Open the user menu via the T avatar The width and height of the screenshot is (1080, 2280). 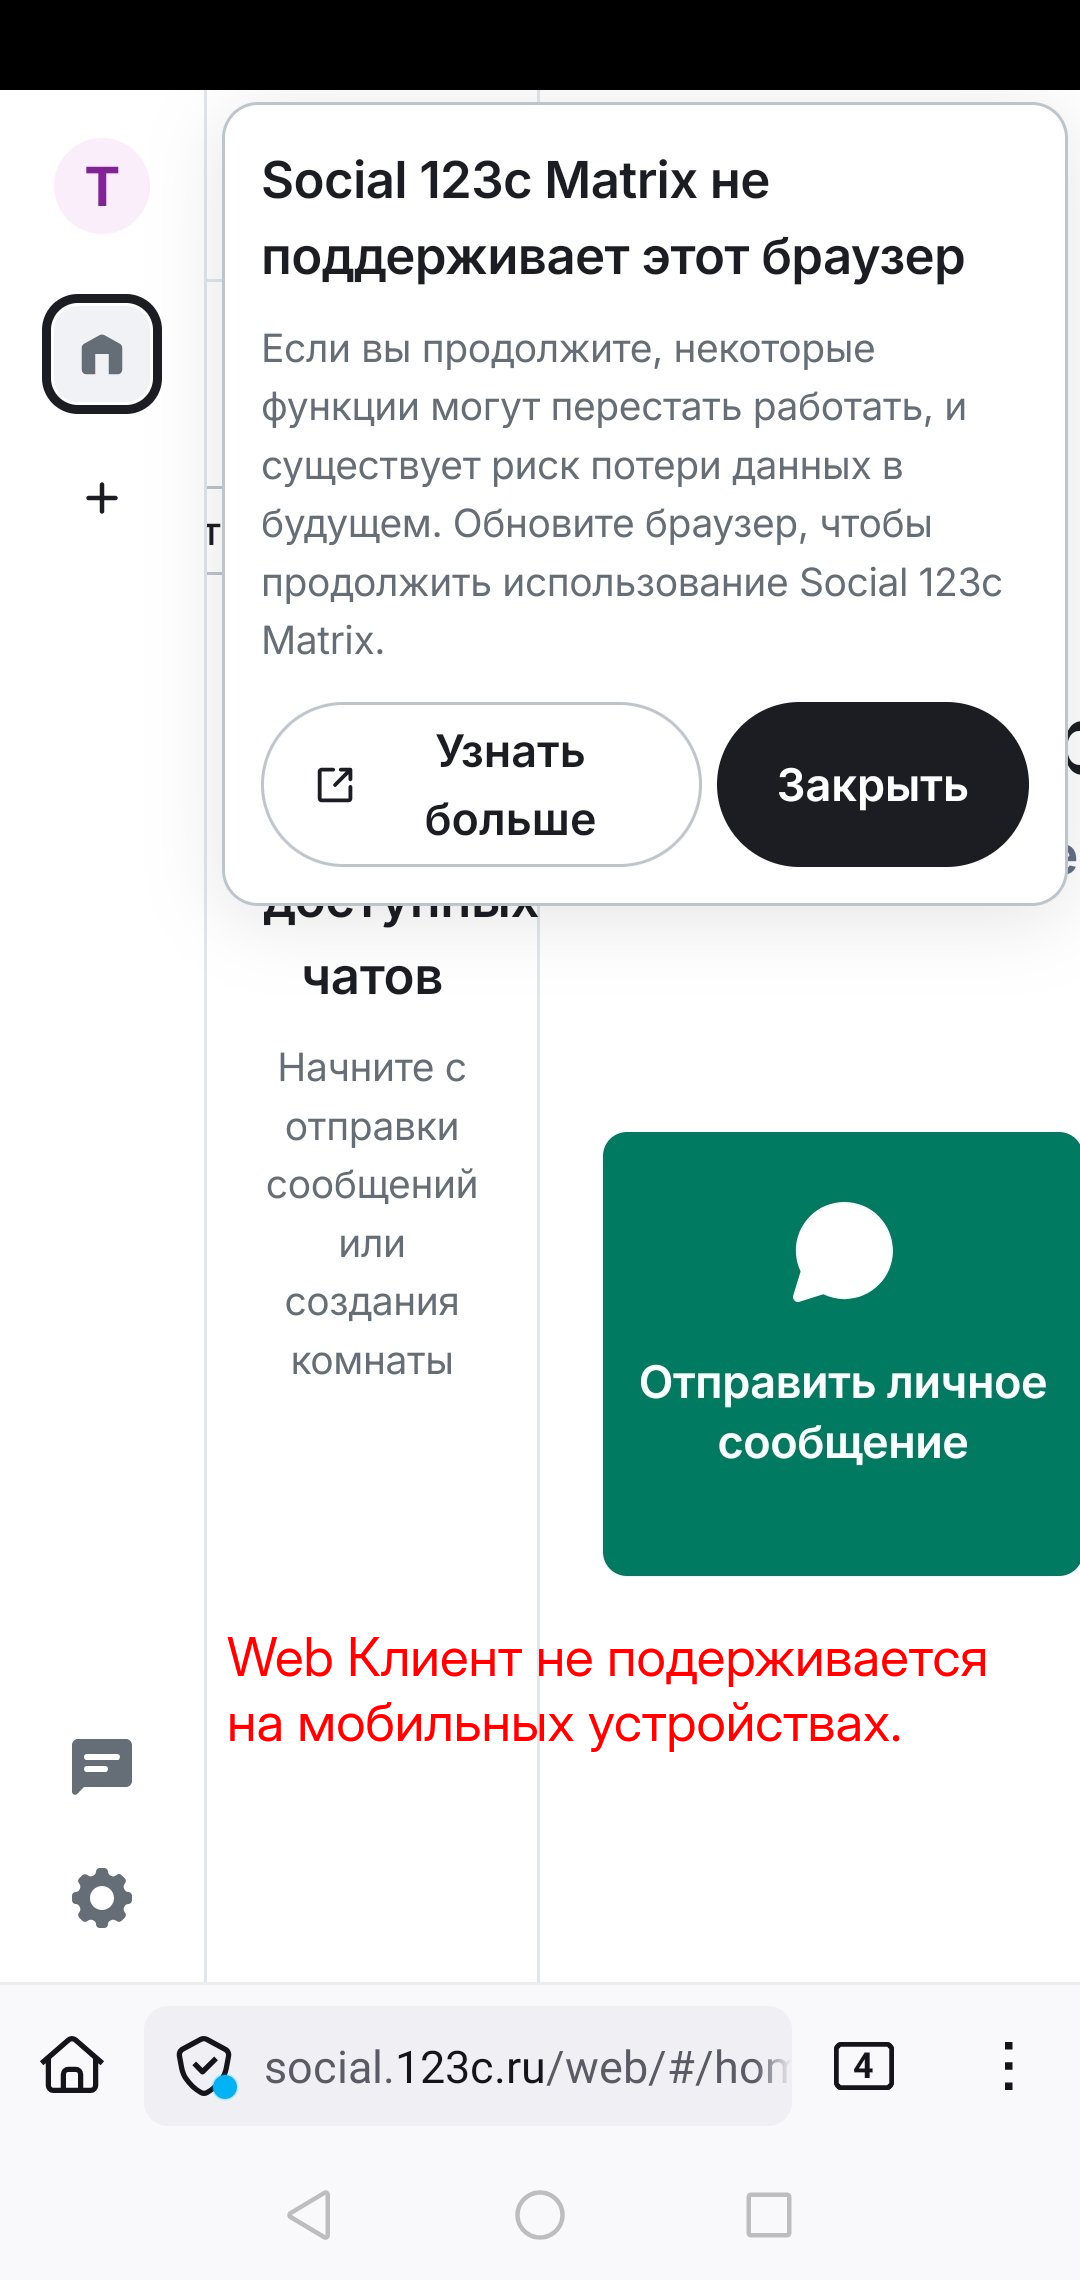tap(102, 186)
